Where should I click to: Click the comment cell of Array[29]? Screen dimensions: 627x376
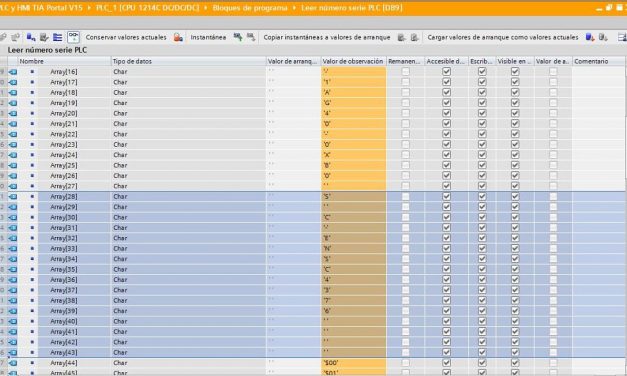tap(599, 207)
